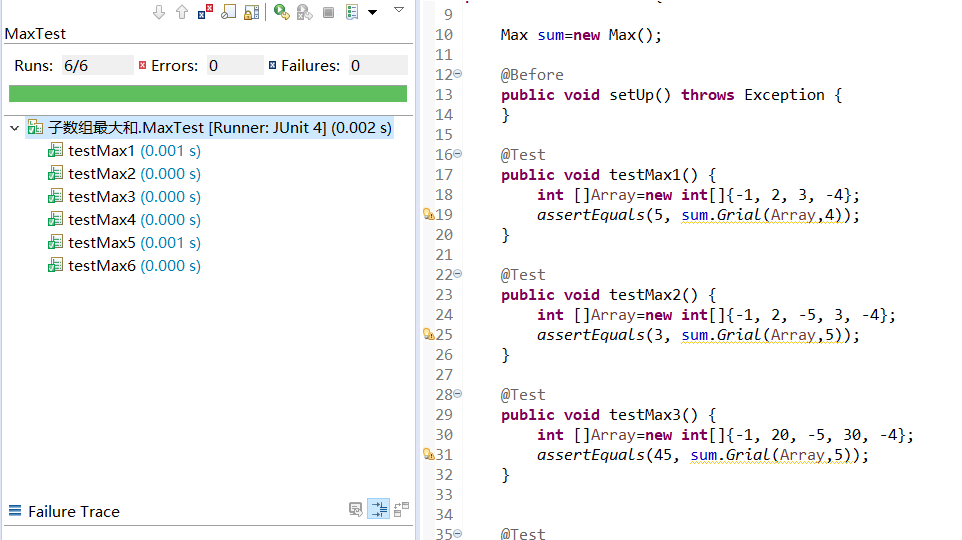
Task: Click the red Errors indicator icon
Action: tap(142, 65)
